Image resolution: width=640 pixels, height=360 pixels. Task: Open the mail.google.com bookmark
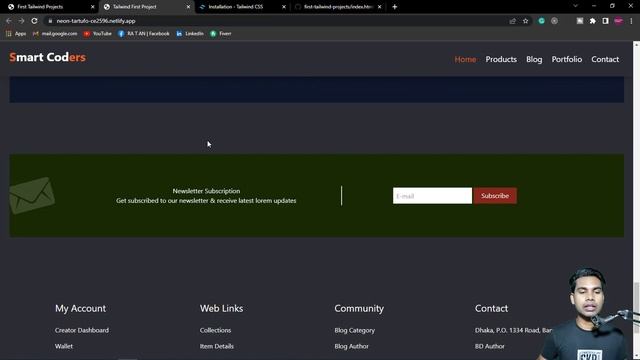pyautogui.click(x=55, y=33)
